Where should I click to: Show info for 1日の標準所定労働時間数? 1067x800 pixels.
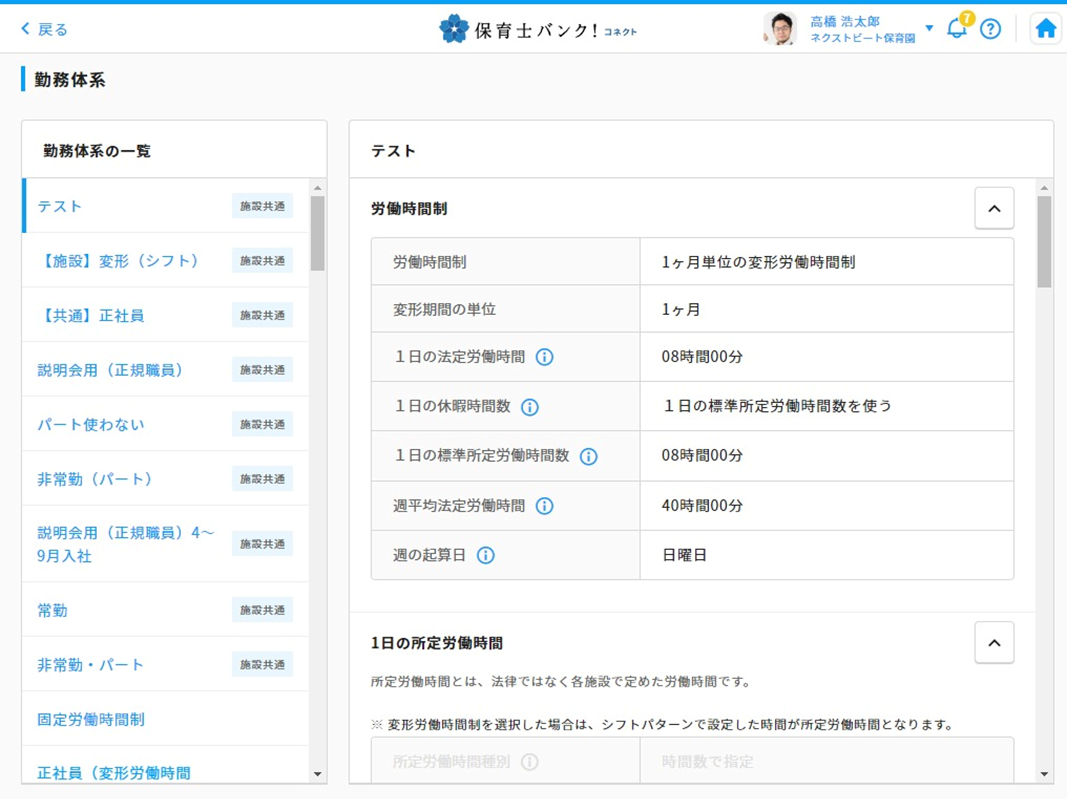[x=588, y=456]
